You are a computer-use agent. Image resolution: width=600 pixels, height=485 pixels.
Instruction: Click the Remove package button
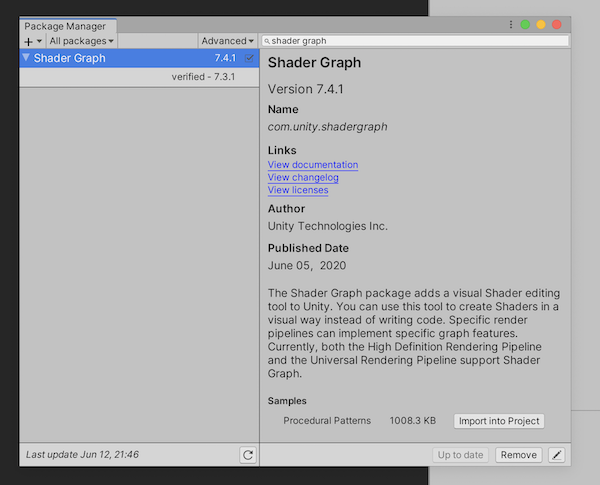click(x=518, y=455)
